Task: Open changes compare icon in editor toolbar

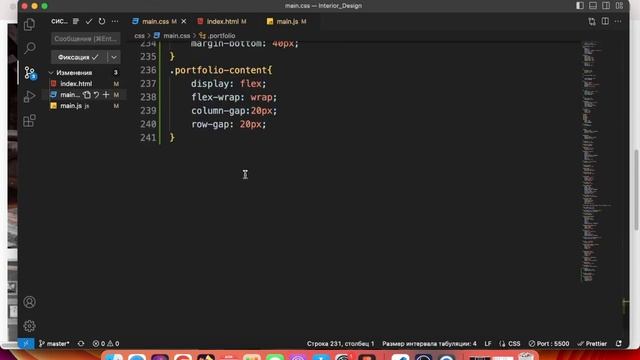Action: click(x=592, y=21)
